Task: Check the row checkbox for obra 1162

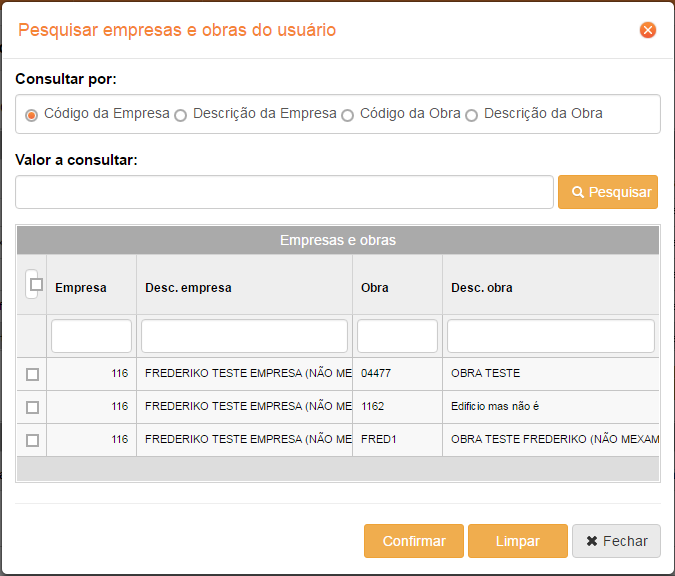Action: pyautogui.click(x=33, y=407)
